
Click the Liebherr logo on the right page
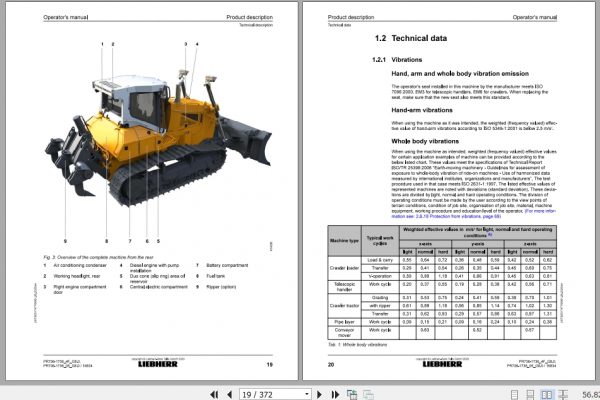[442, 364]
